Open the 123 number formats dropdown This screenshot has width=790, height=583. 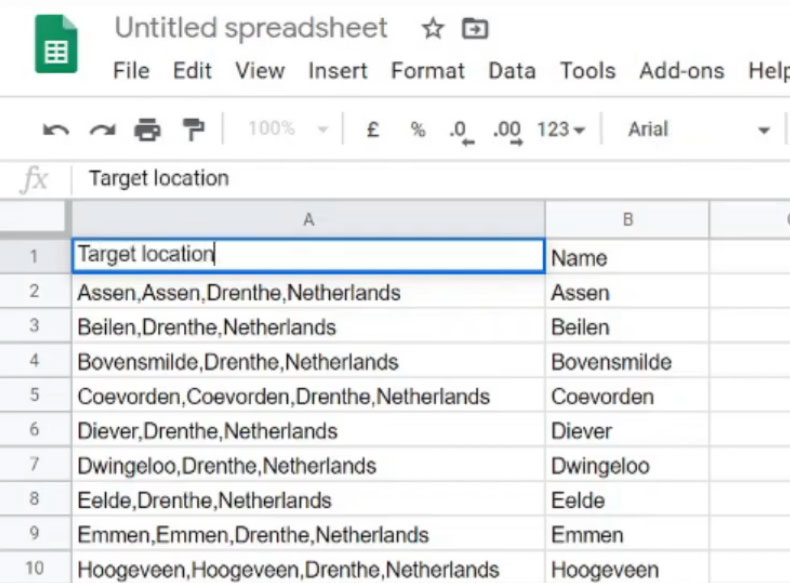tap(560, 129)
